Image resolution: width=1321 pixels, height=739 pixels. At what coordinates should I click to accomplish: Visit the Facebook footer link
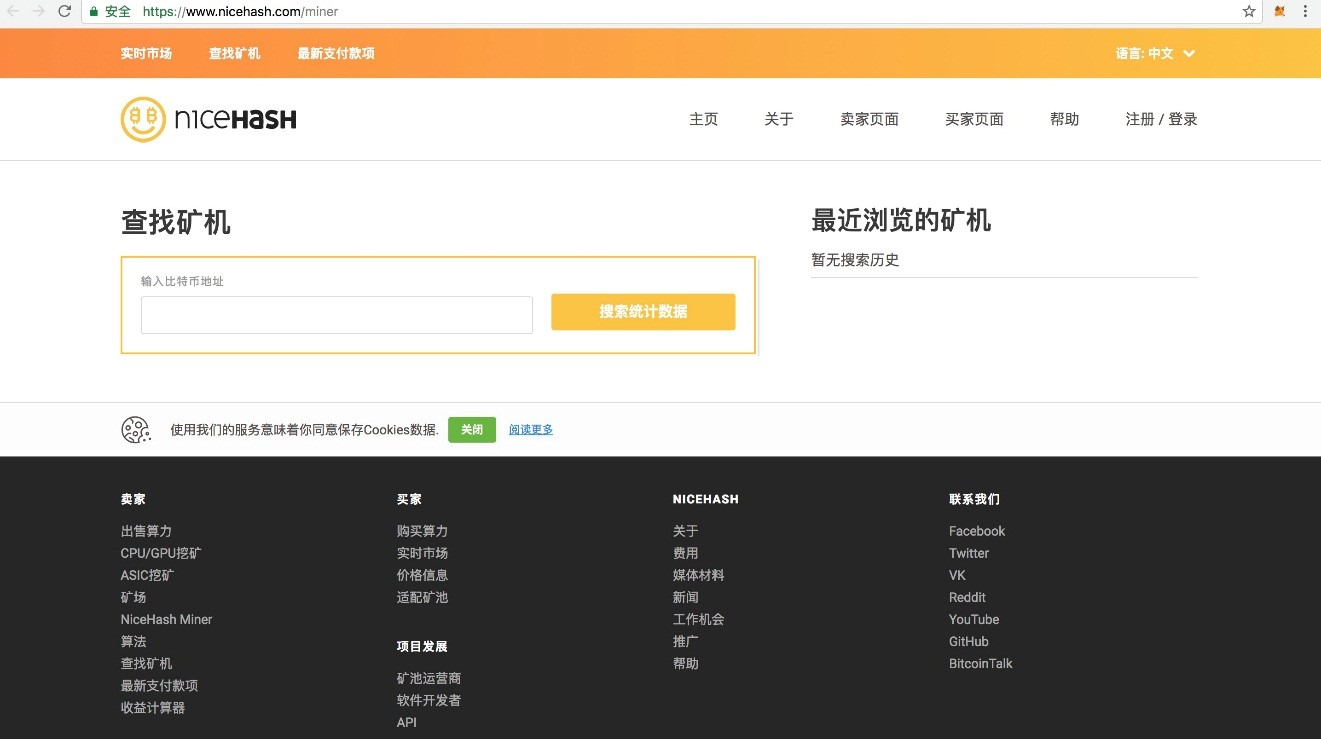(x=977, y=531)
